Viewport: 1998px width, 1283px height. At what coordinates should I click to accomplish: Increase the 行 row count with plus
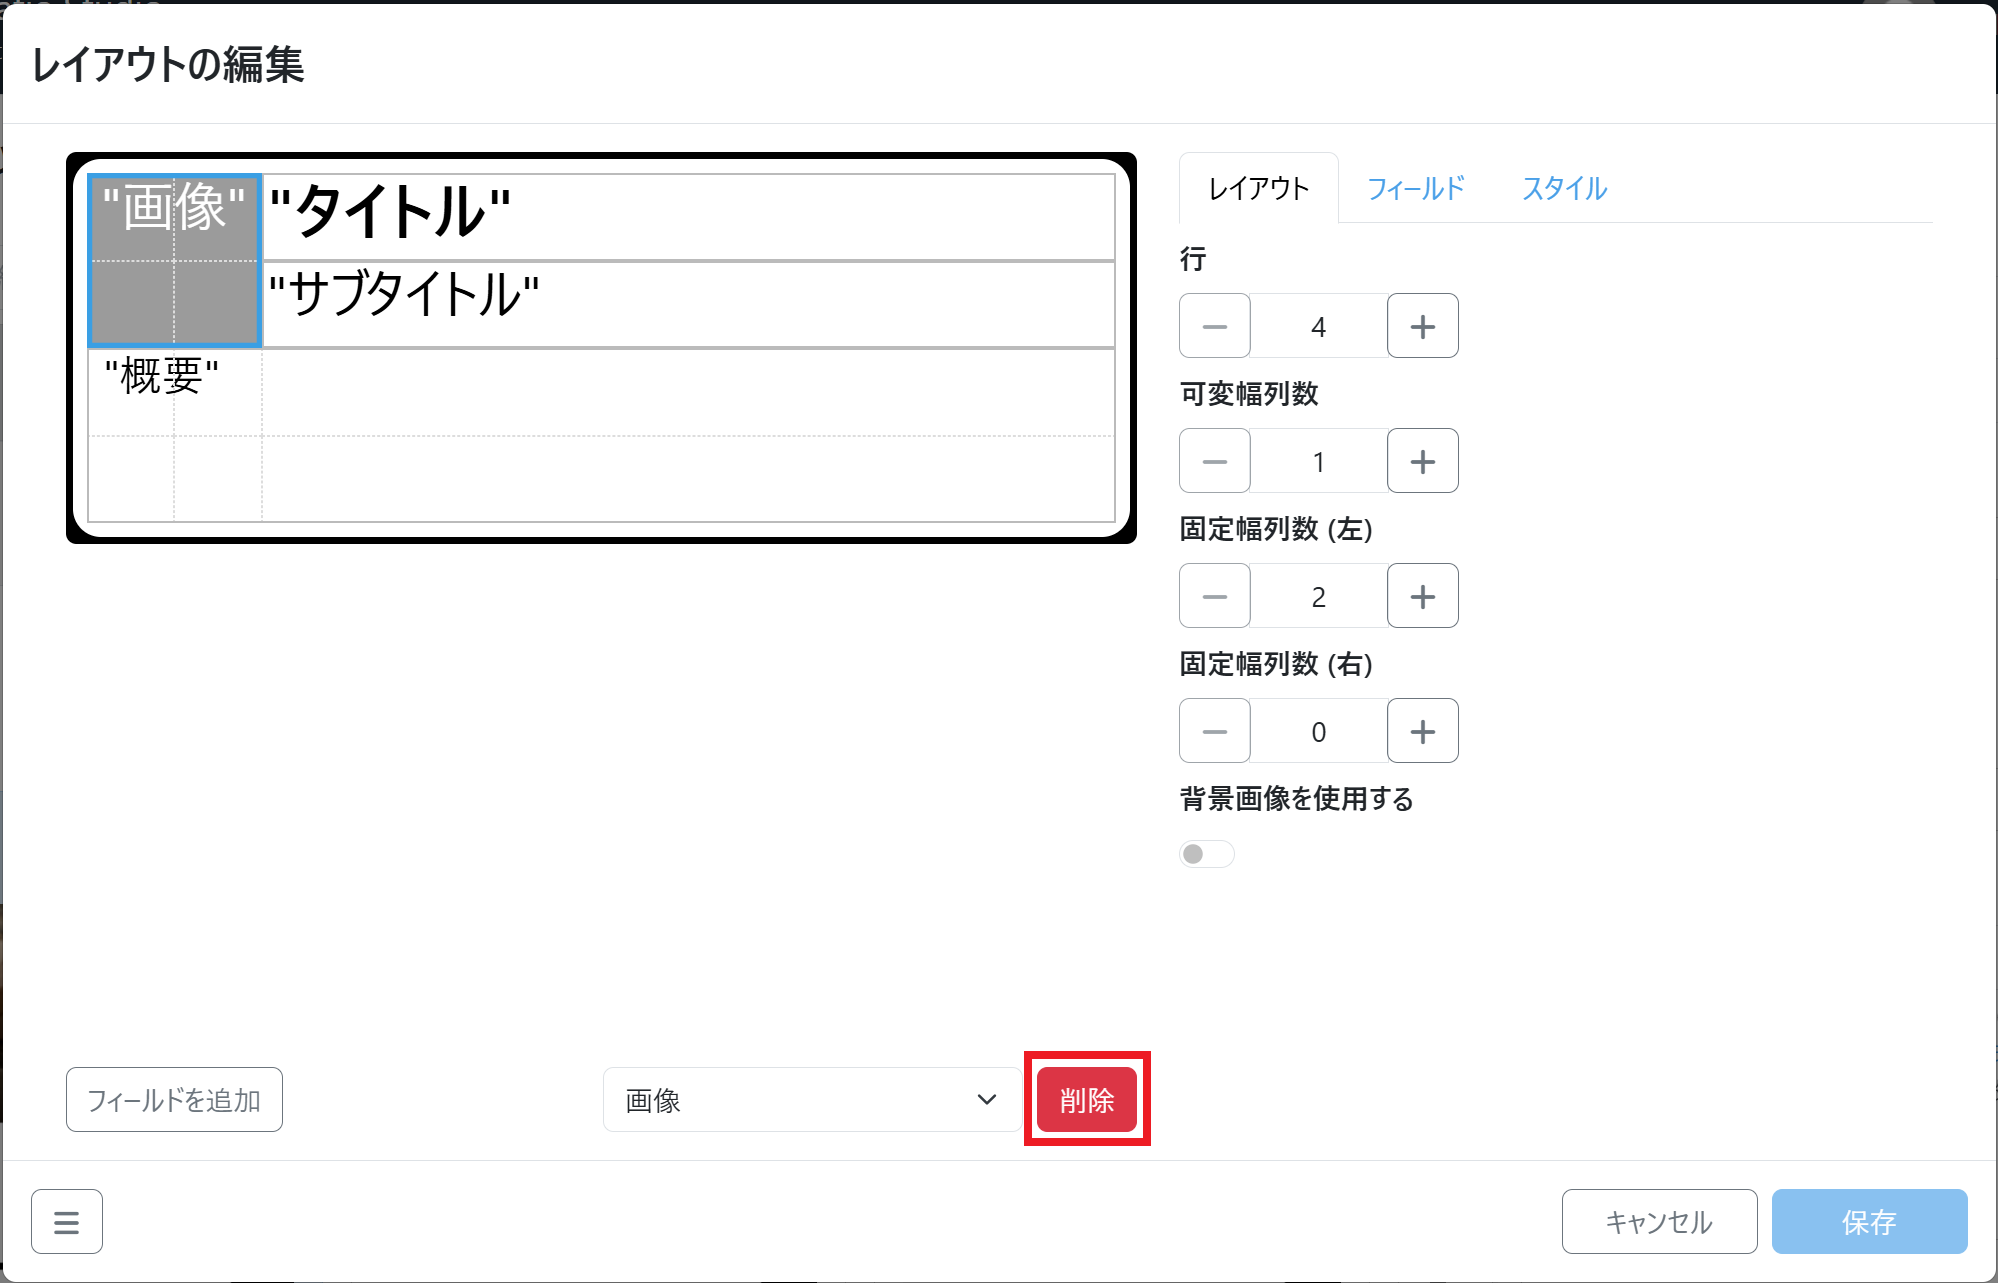[x=1422, y=326]
